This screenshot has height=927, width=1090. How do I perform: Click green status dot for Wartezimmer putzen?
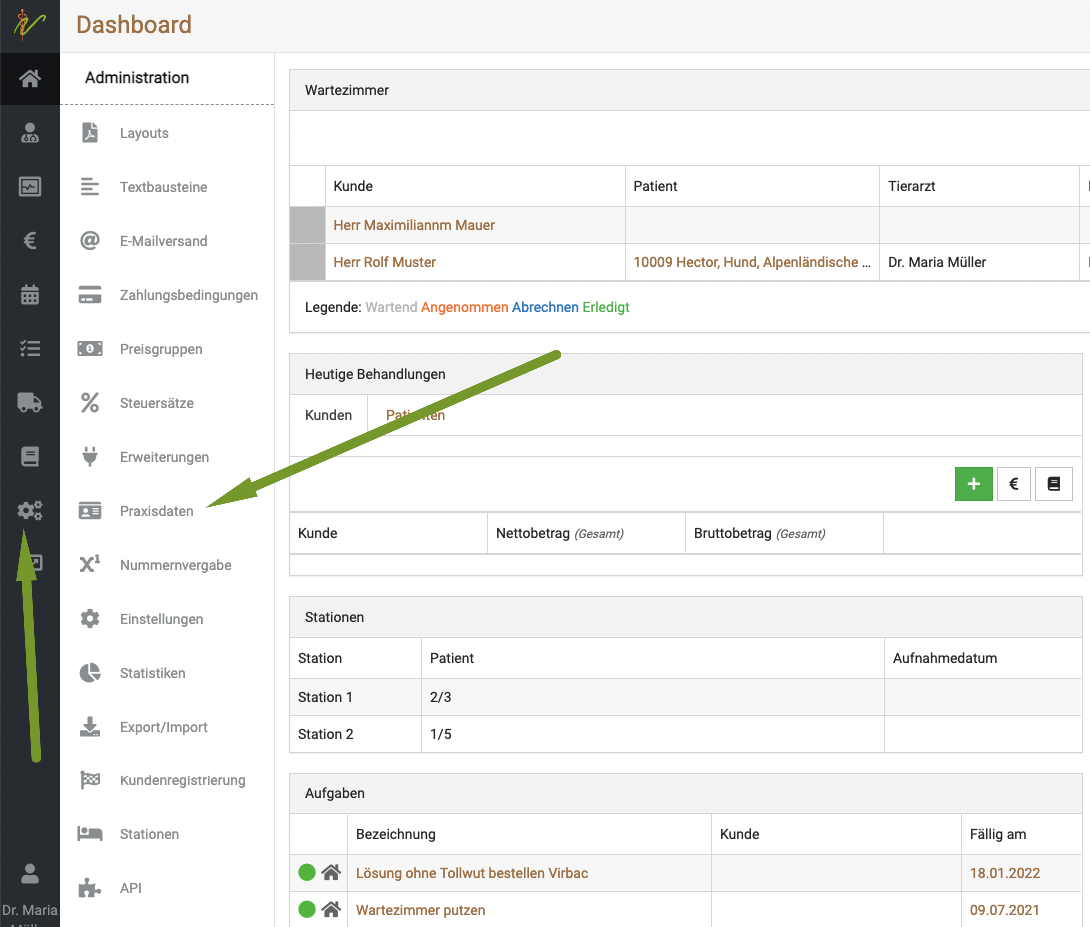click(x=307, y=909)
